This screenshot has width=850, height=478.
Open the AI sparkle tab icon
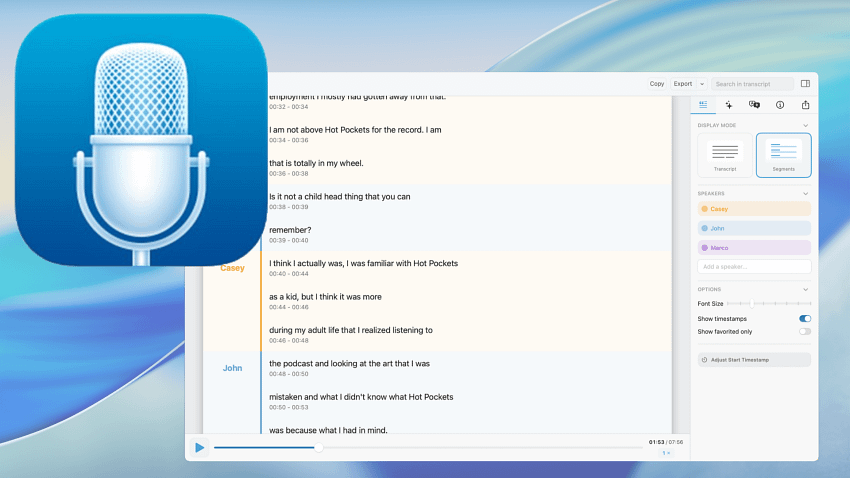pyautogui.click(x=729, y=105)
